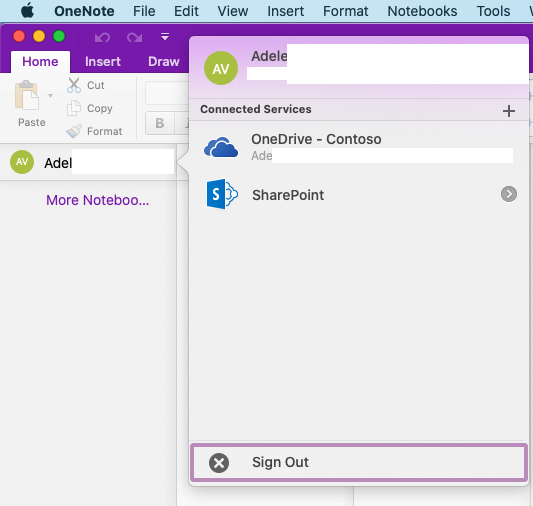This screenshot has height=506, width=533.
Task: Expand the SharePoint chevron arrow
Action: pyautogui.click(x=509, y=194)
